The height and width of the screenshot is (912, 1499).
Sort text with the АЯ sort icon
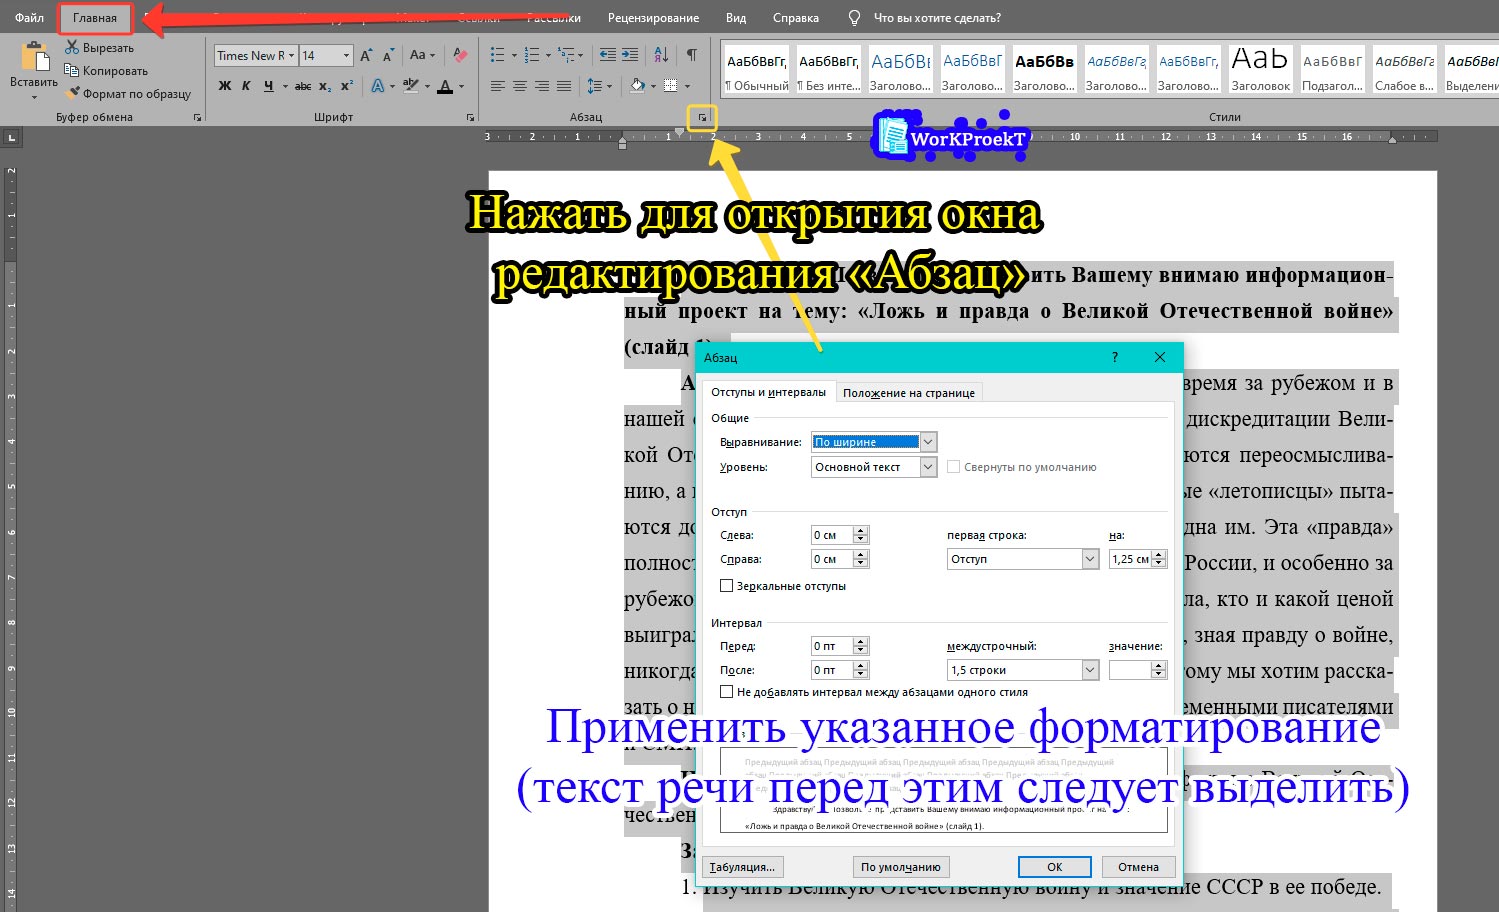pos(660,55)
